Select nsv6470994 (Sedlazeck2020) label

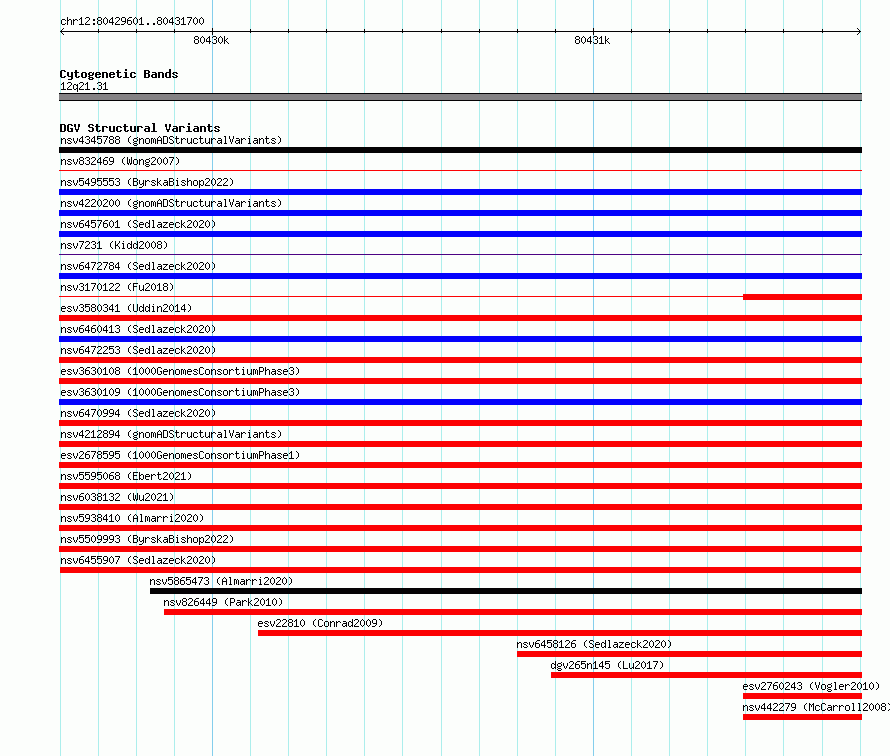[x=138, y=413]
